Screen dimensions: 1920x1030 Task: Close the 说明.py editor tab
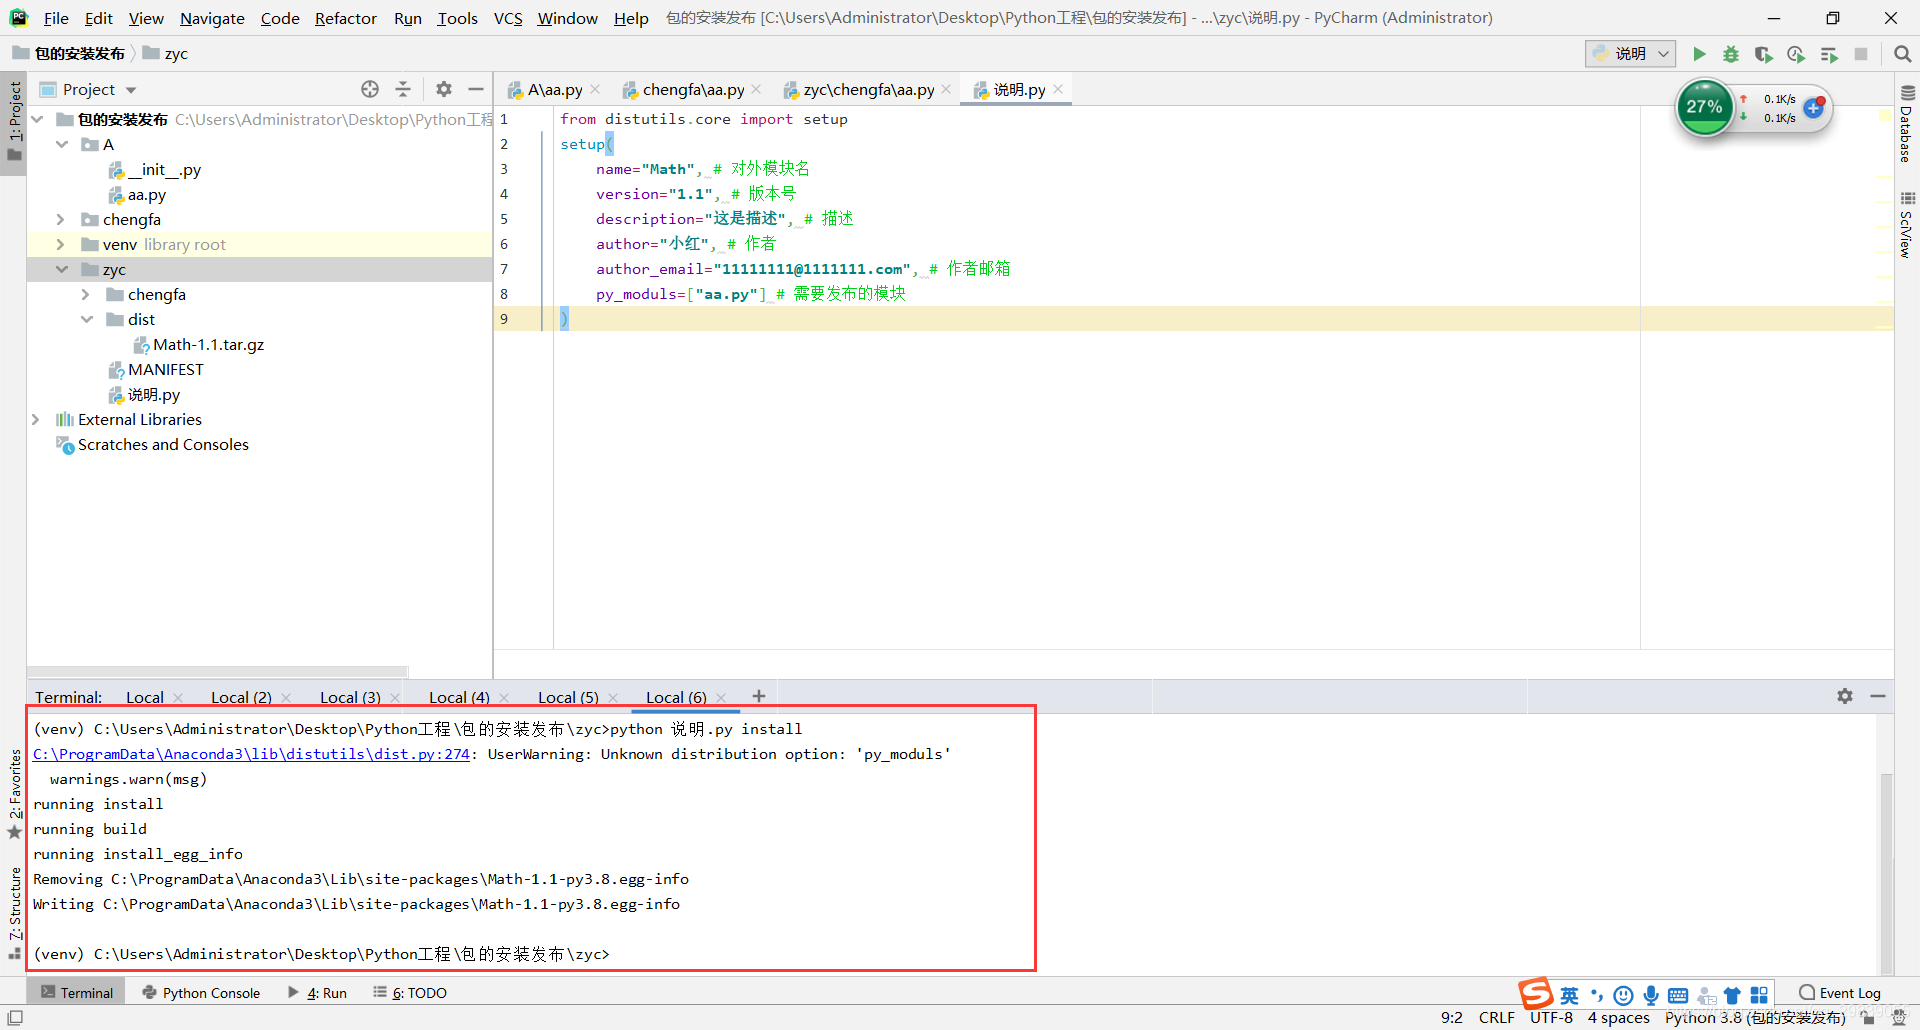(1058, 89)
